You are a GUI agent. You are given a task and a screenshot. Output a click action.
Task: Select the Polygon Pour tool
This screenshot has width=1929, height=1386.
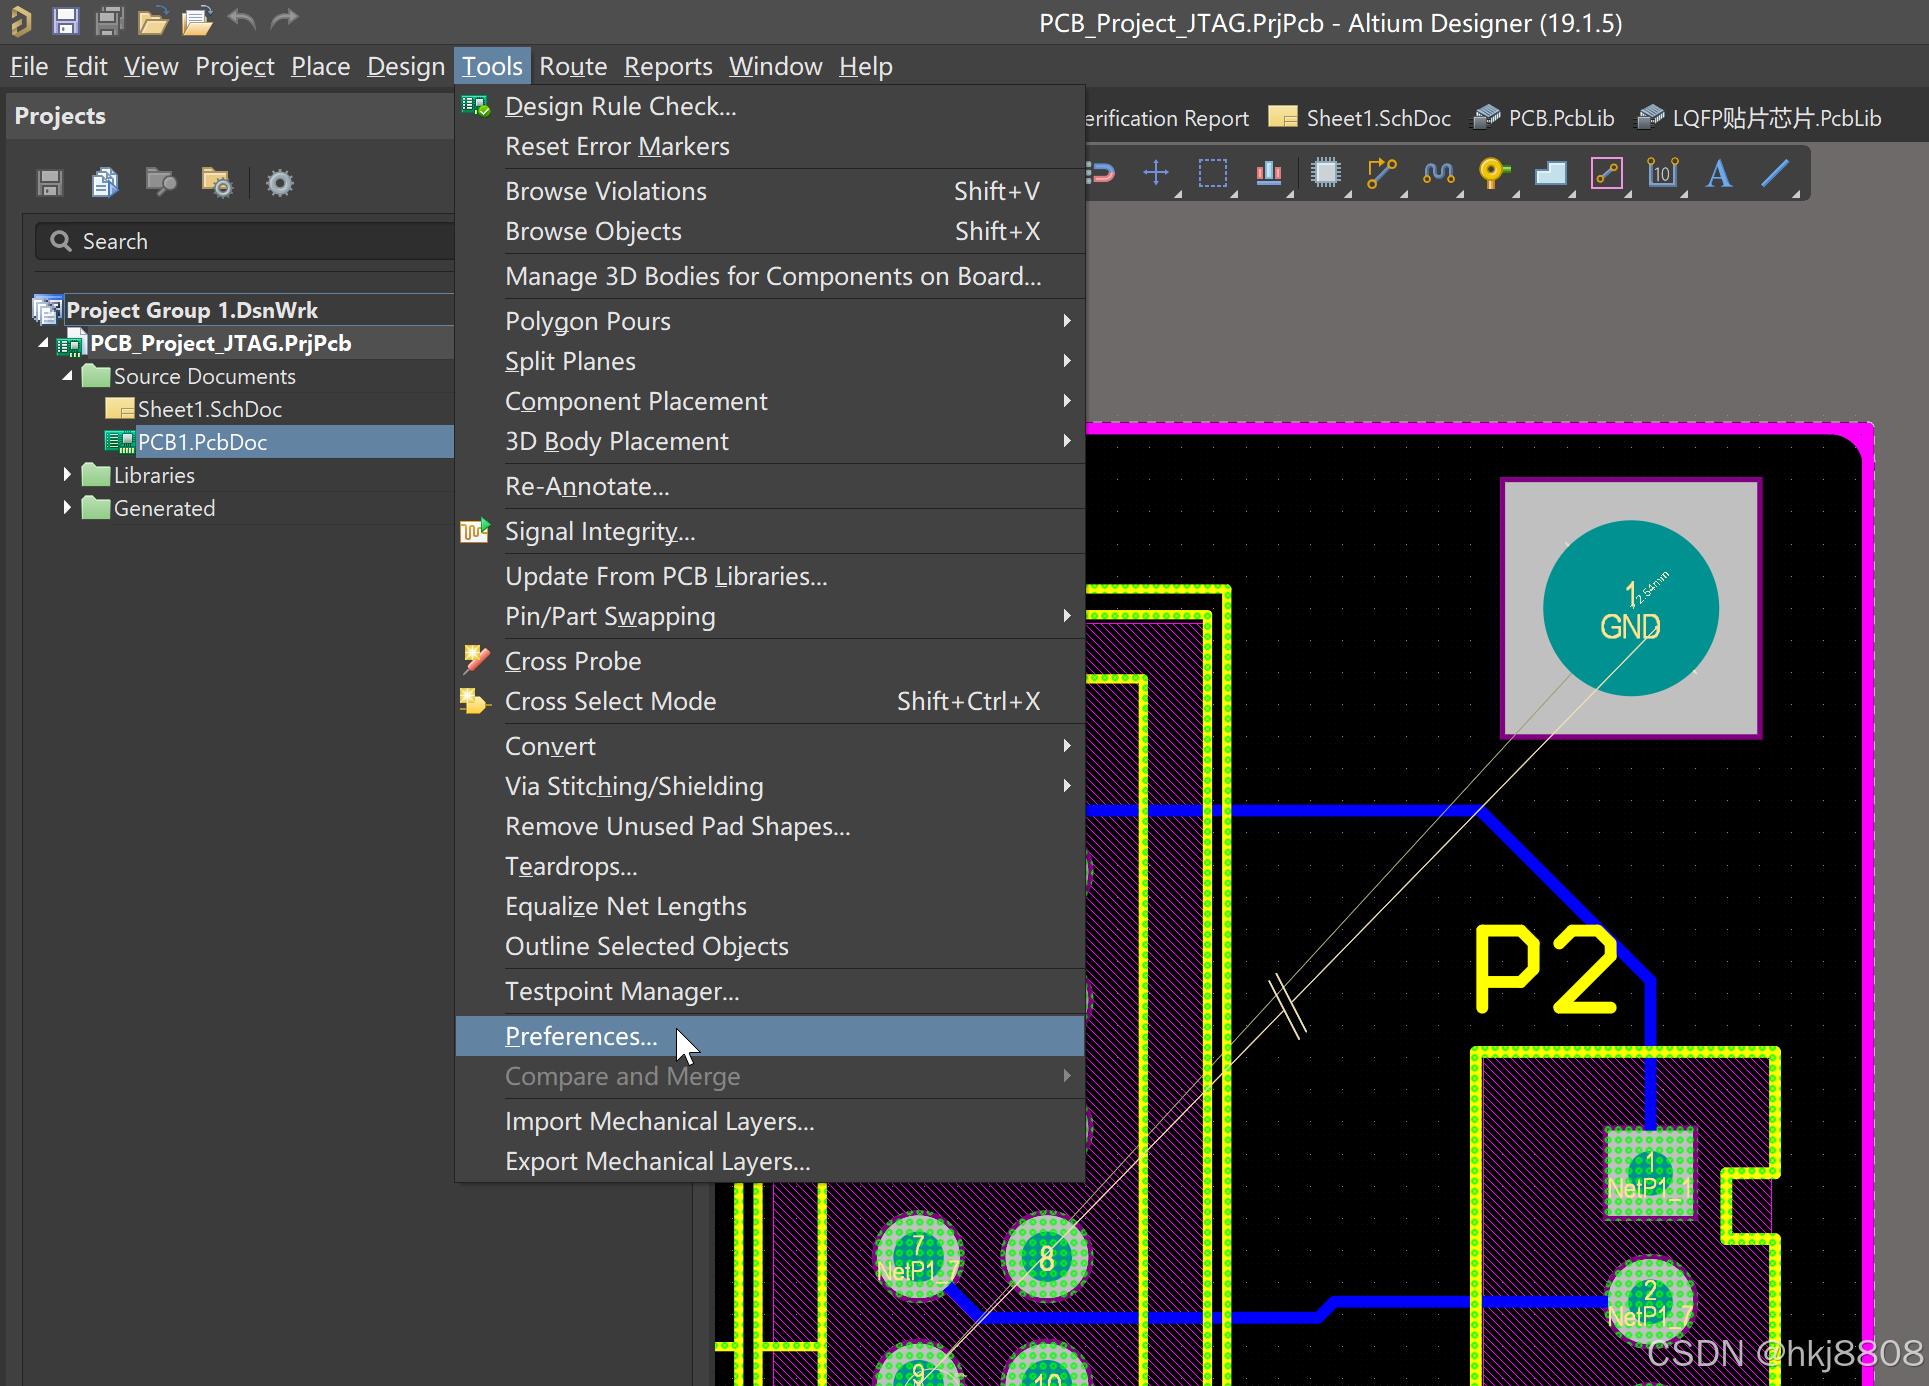pos(1551,172)
